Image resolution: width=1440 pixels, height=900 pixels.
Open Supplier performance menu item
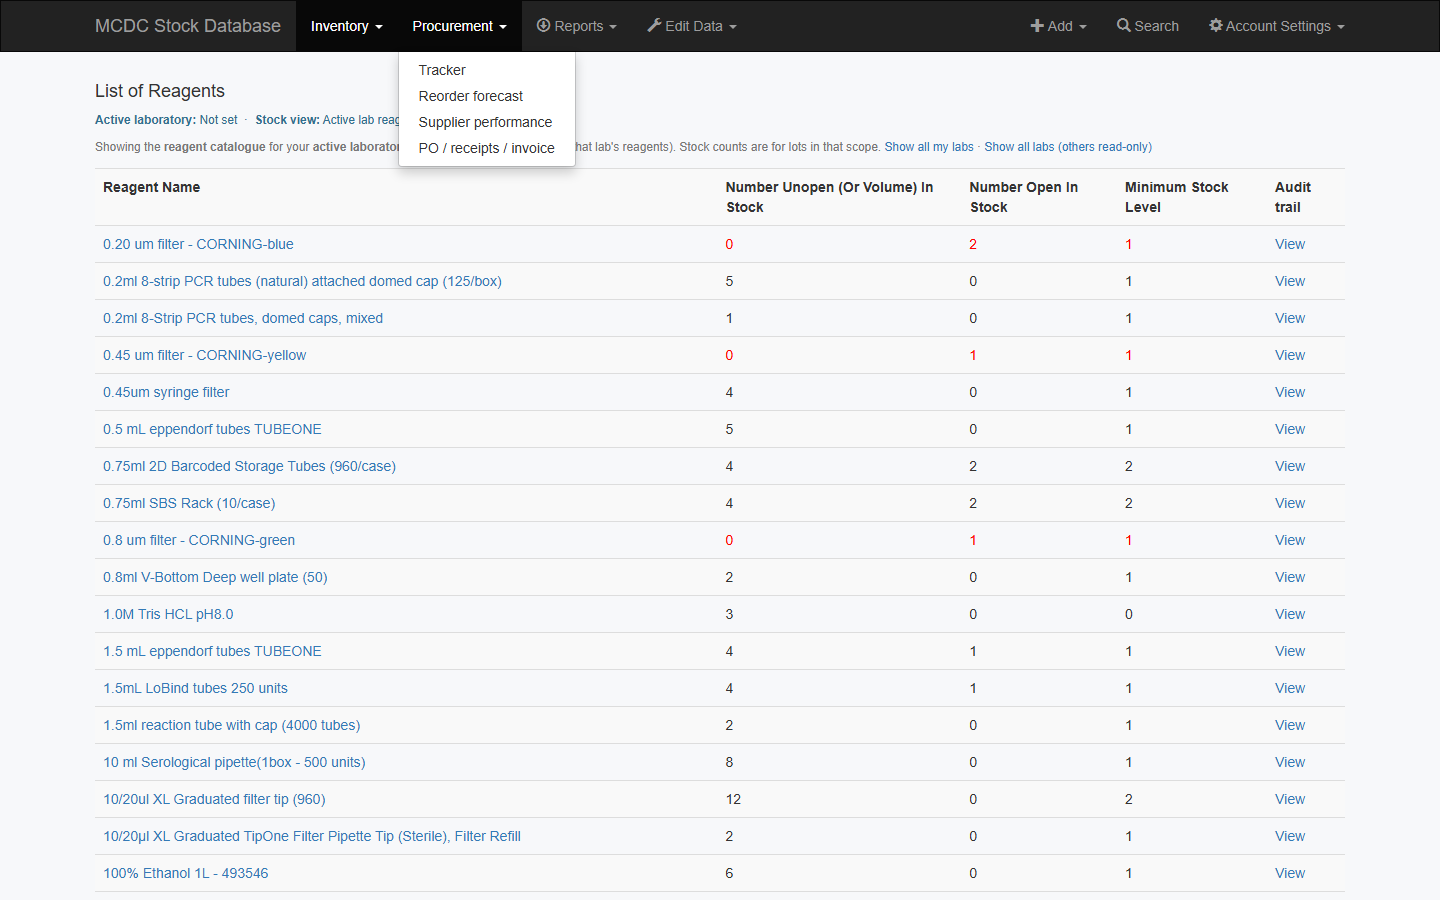(487, 122)
